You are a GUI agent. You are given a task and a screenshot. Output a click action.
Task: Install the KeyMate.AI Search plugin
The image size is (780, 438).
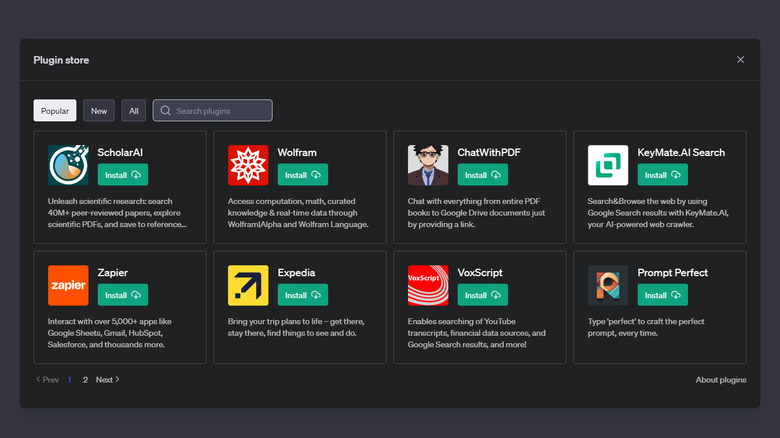click(663, 175)
